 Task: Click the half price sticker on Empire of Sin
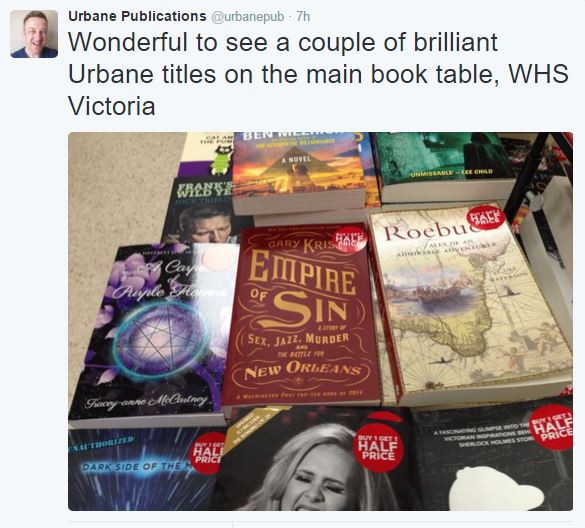(x=349, y=239)
